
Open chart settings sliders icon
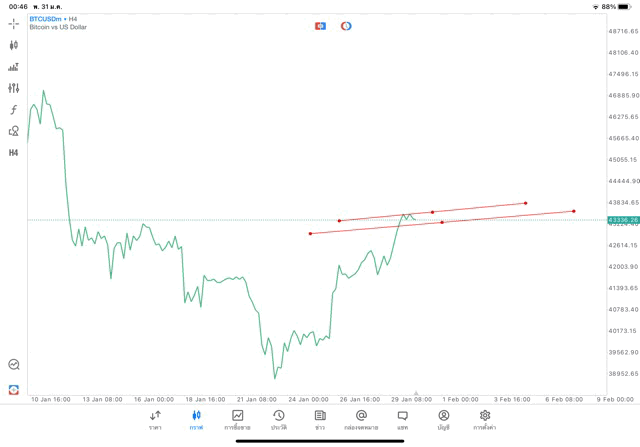point(14,88)
